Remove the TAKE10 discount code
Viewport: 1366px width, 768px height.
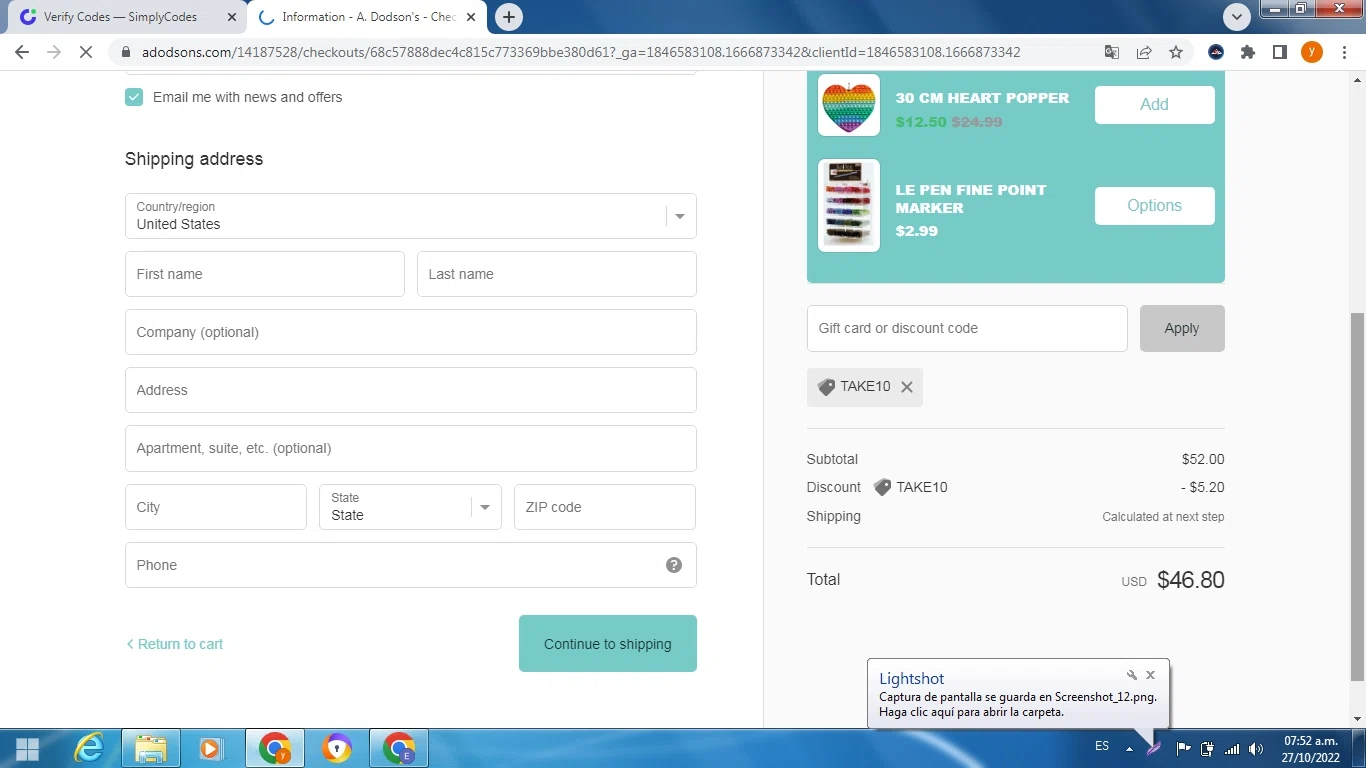point(907,387)
